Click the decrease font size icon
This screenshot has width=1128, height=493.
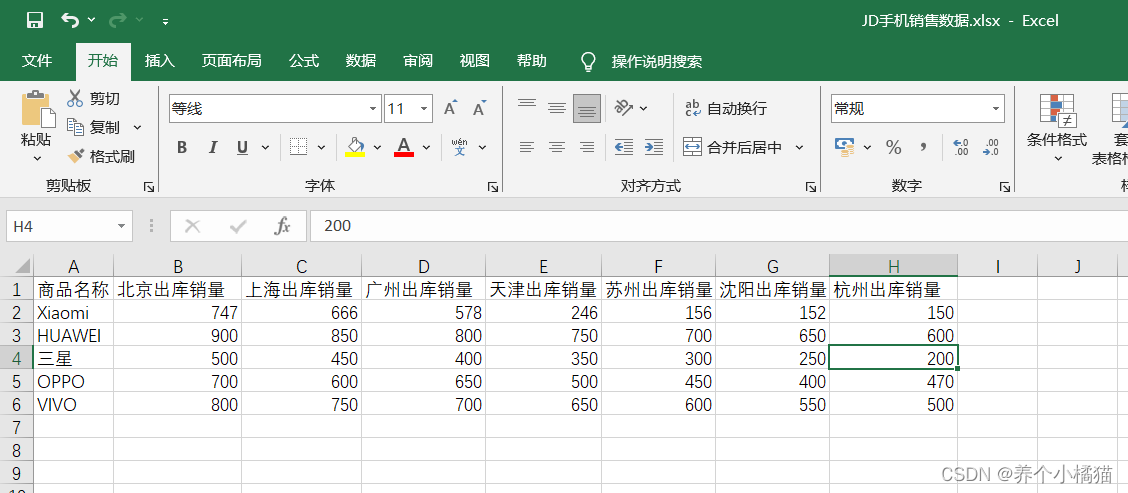point(479,109)
